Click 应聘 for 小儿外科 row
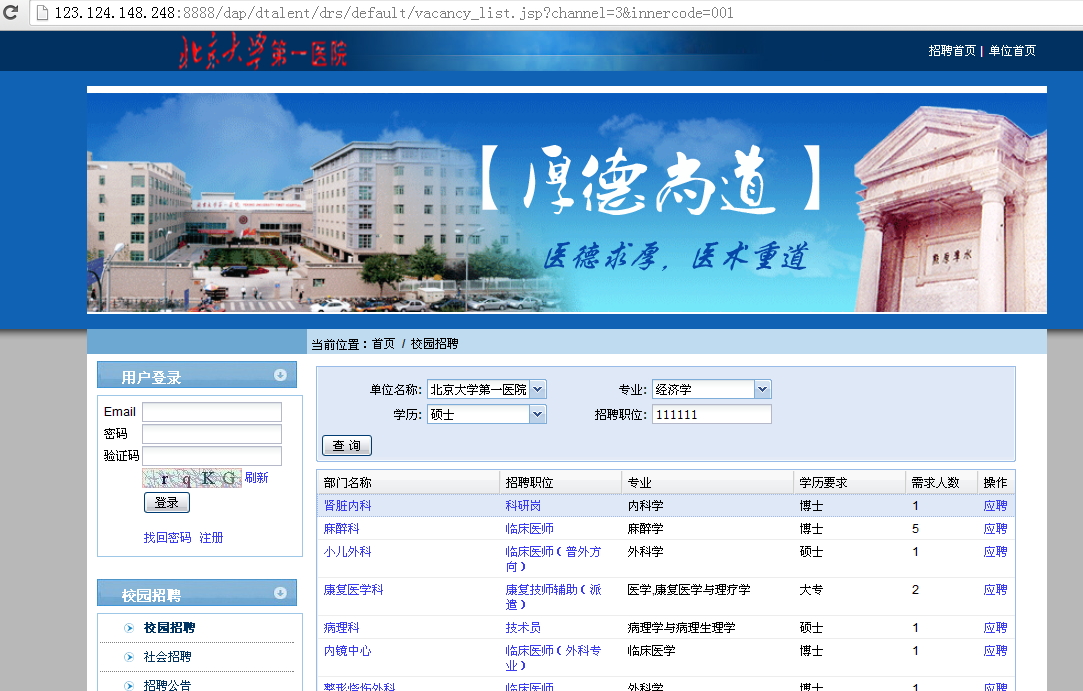This screenshot has height=691, width=1083. point(995,551)
